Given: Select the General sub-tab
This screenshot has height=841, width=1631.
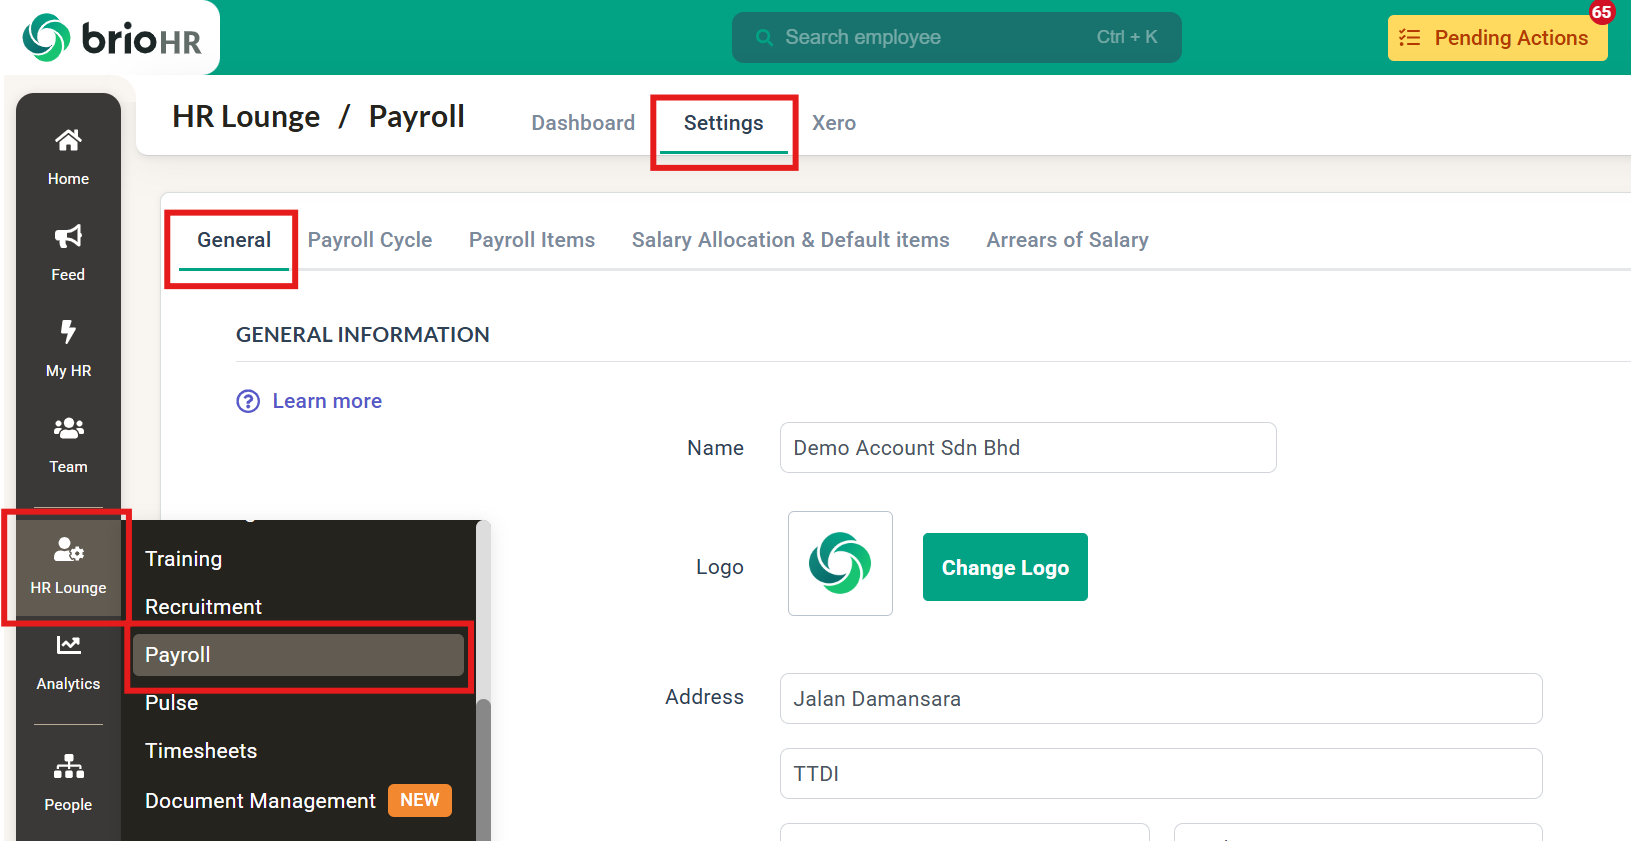Looking at the screenshot, I should (x=234, y=240).
